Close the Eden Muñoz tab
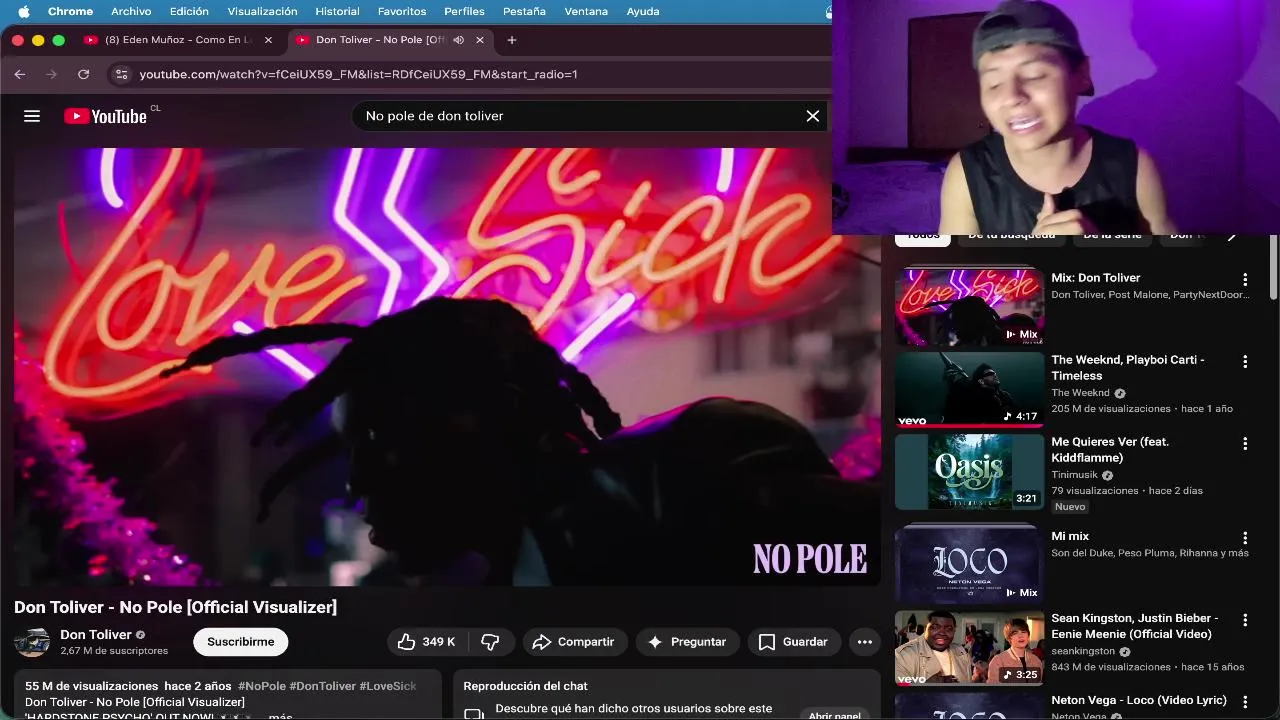Image resolution: width=1280 pixels, height=720 pixels. click(x=268, y=40)
